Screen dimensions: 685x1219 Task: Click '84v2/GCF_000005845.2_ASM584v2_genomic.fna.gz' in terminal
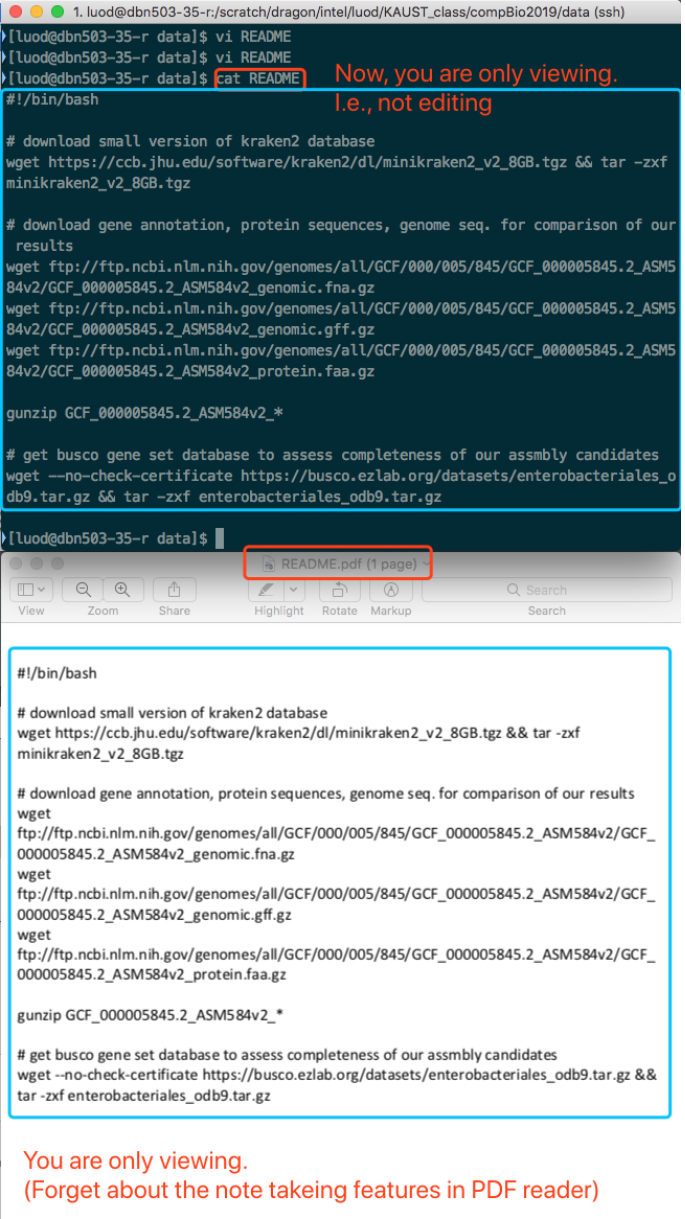190,287
